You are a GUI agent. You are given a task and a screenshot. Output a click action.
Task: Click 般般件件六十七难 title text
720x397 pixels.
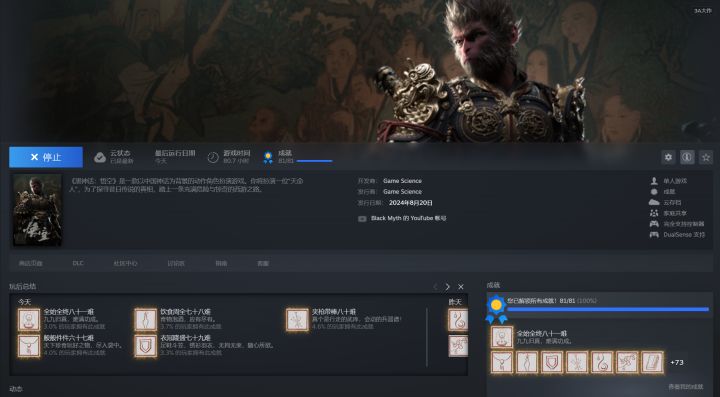pos(69,338)
